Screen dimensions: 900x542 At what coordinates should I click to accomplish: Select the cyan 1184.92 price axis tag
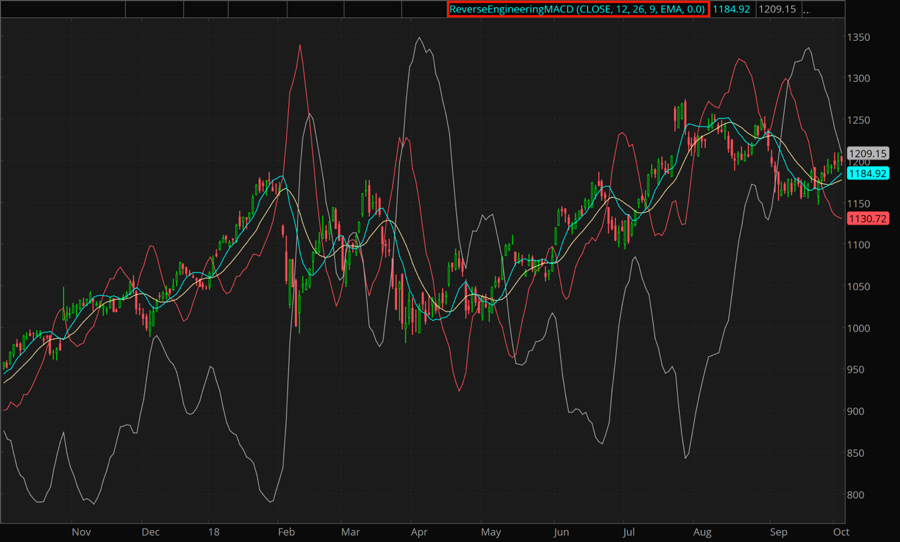[867, 173]
